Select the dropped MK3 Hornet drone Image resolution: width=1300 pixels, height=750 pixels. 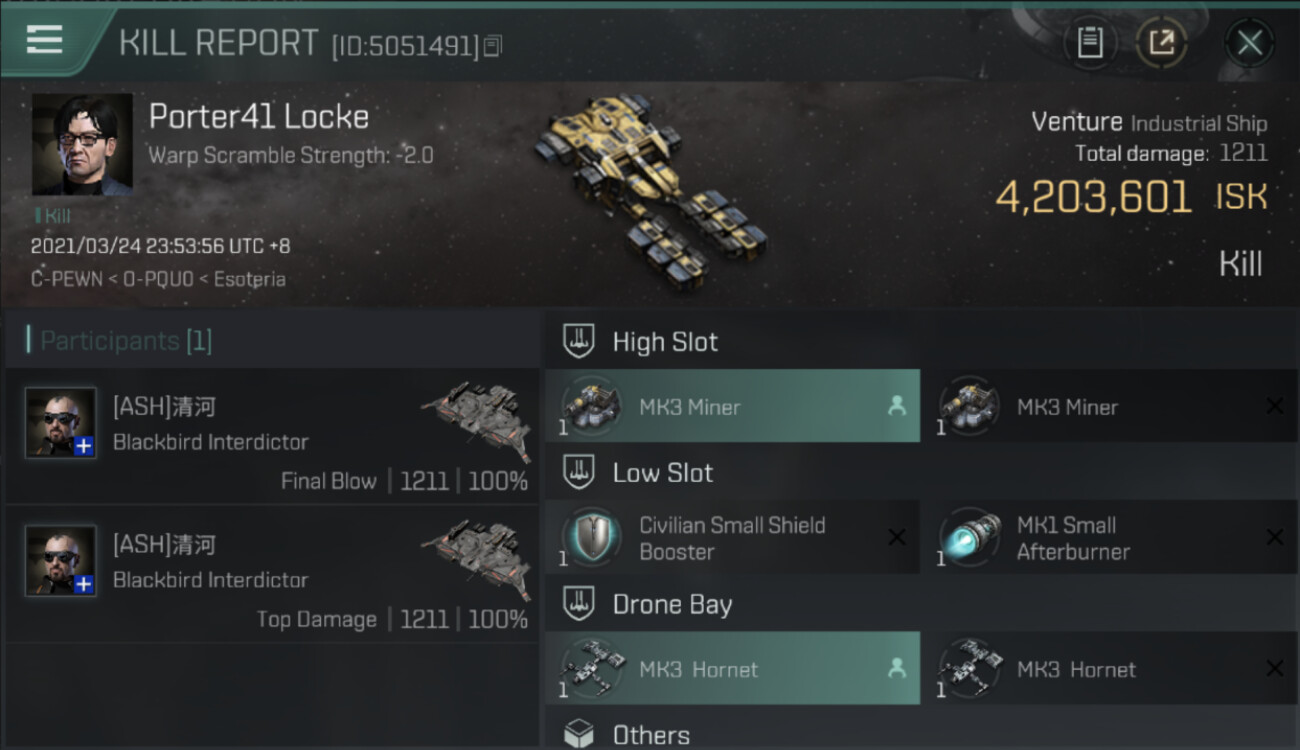tap(732, 668)
